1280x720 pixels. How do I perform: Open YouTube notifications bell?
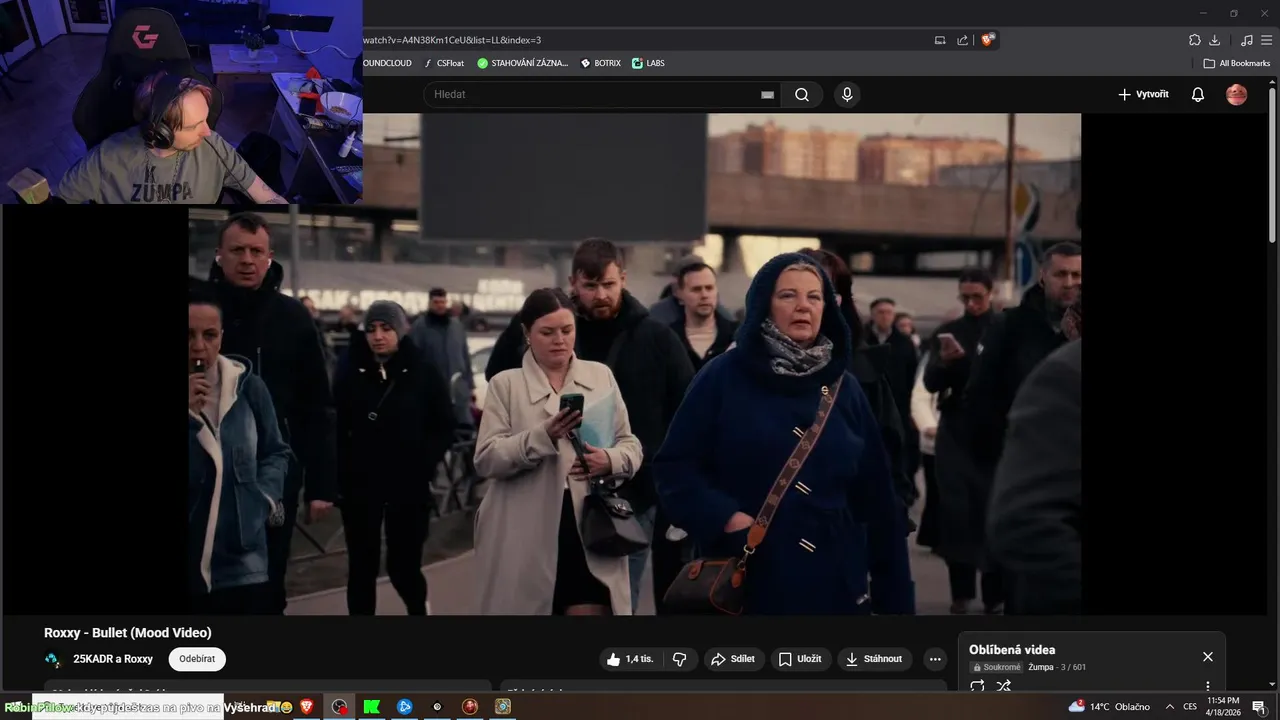coord(1197,95)
